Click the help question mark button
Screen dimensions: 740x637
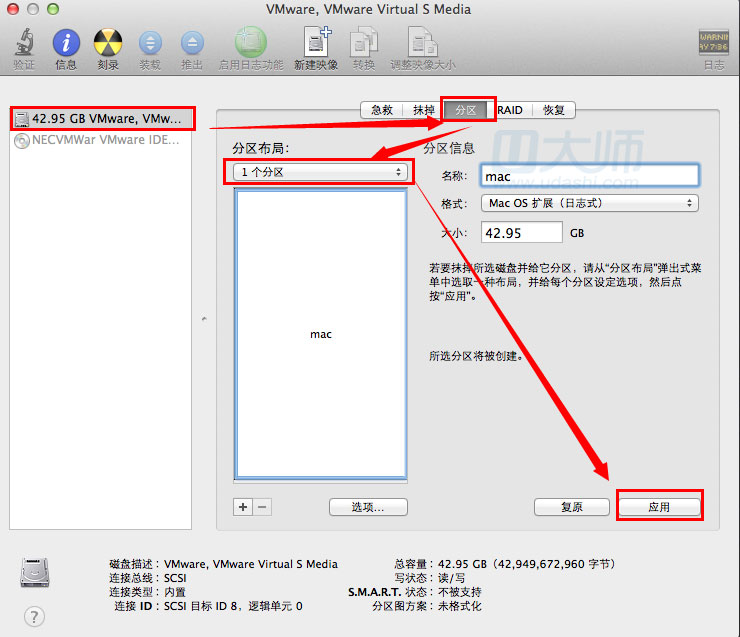coord(34,616)
